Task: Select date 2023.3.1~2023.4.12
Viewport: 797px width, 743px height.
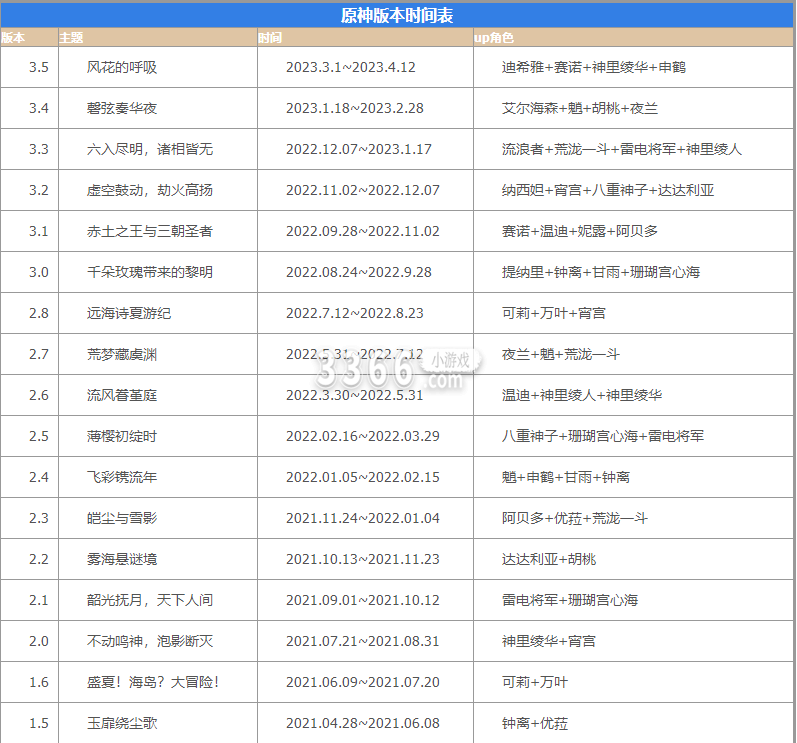Action: [x=351, y=67]
